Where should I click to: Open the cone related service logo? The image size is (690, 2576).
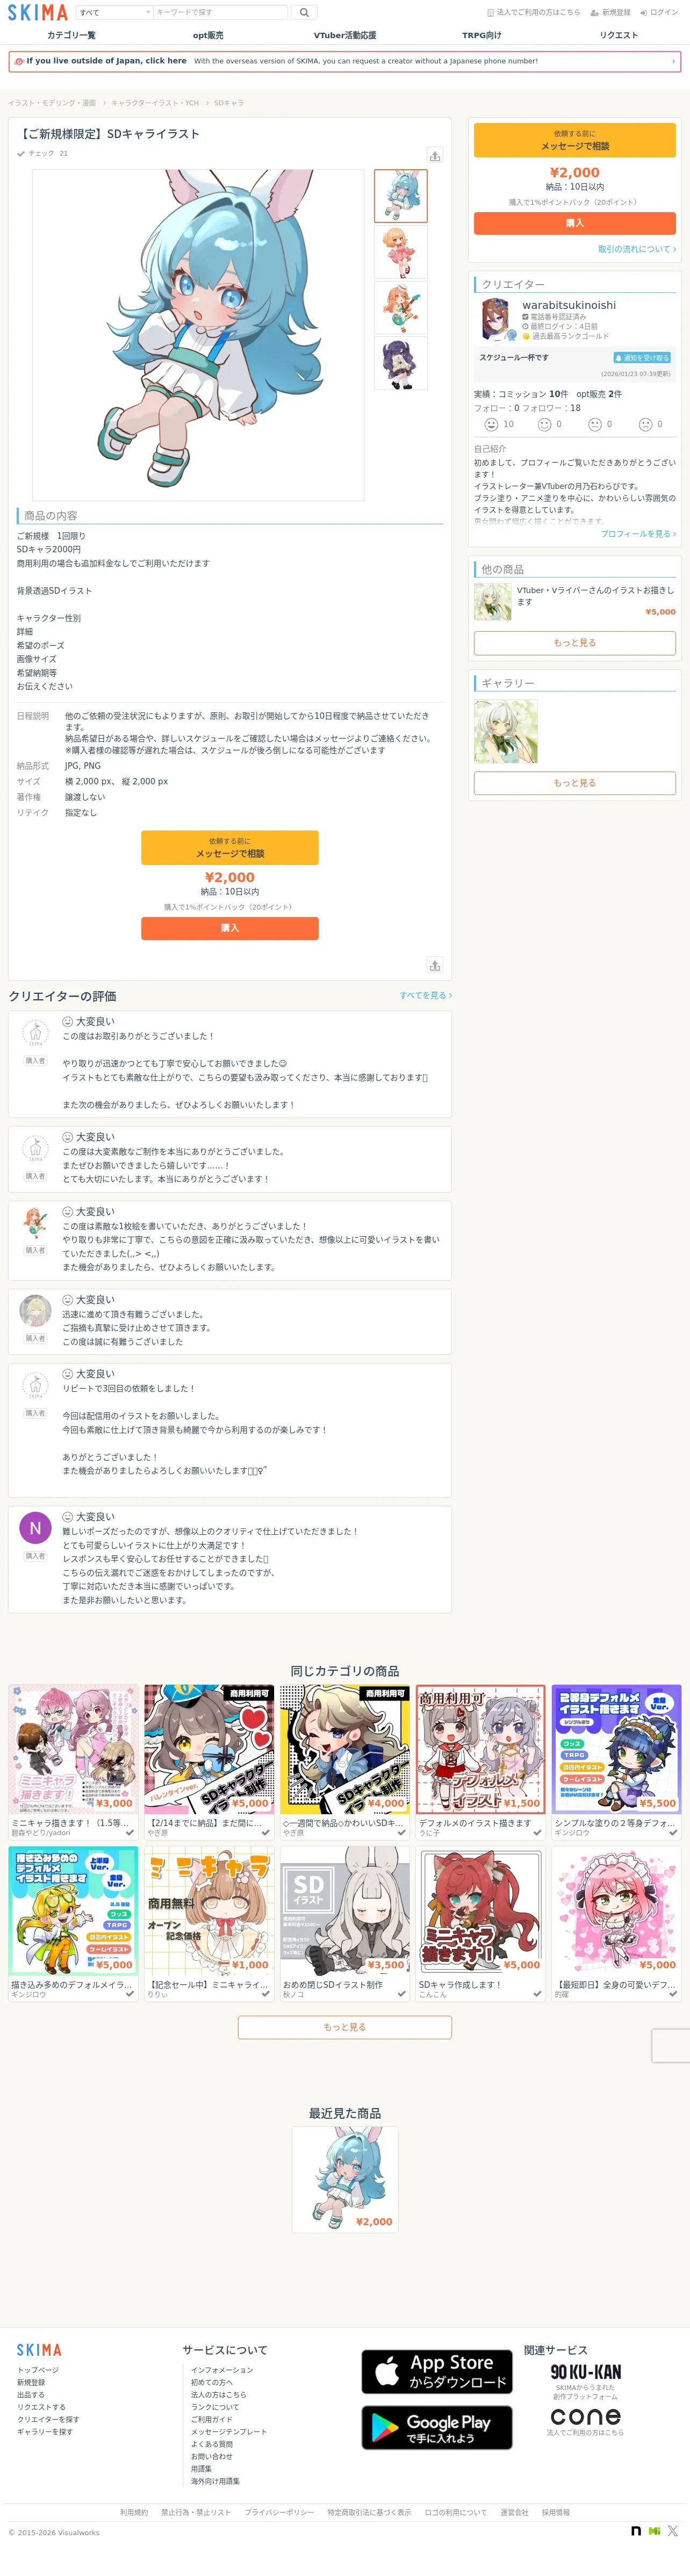(x=586, y=2416)
